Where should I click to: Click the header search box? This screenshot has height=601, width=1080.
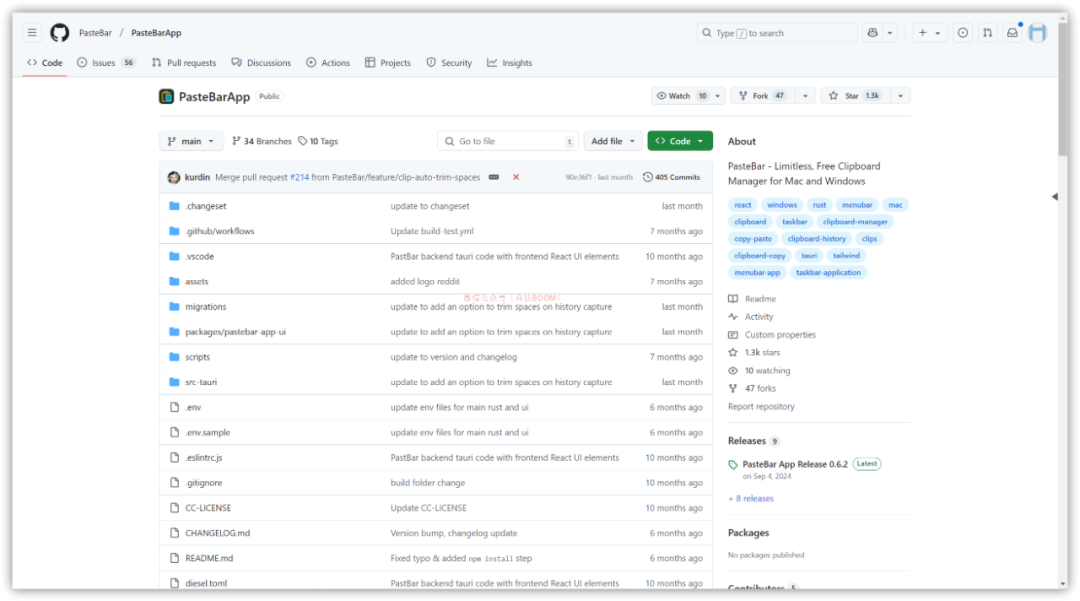click(777, 32)
